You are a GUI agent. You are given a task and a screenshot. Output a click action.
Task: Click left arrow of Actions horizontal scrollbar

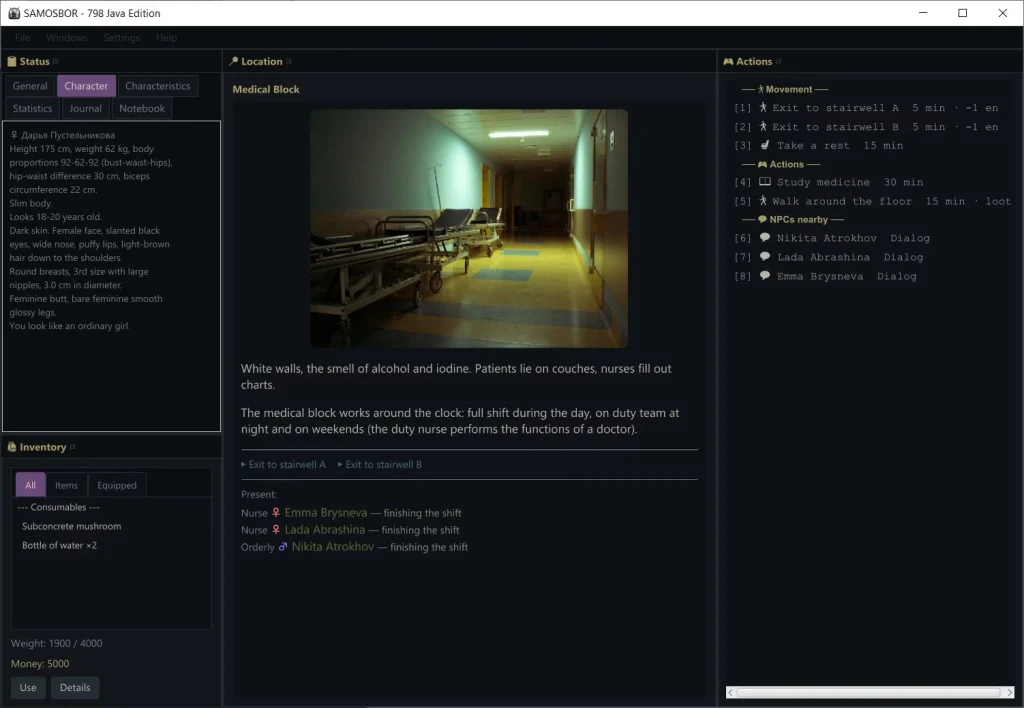pos(731,692)
